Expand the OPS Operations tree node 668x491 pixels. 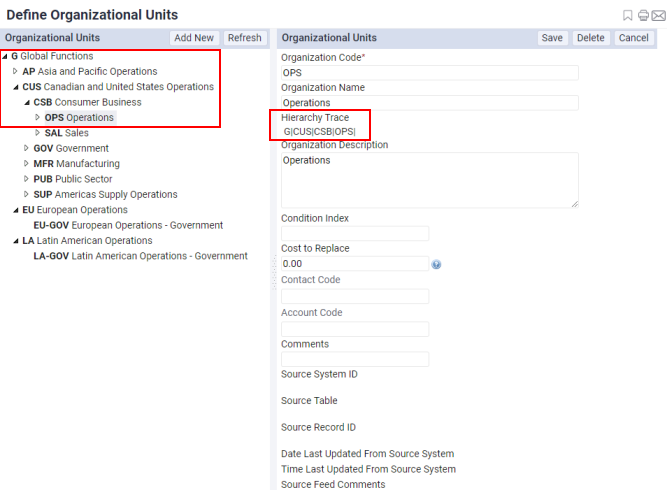pos(37,117)
